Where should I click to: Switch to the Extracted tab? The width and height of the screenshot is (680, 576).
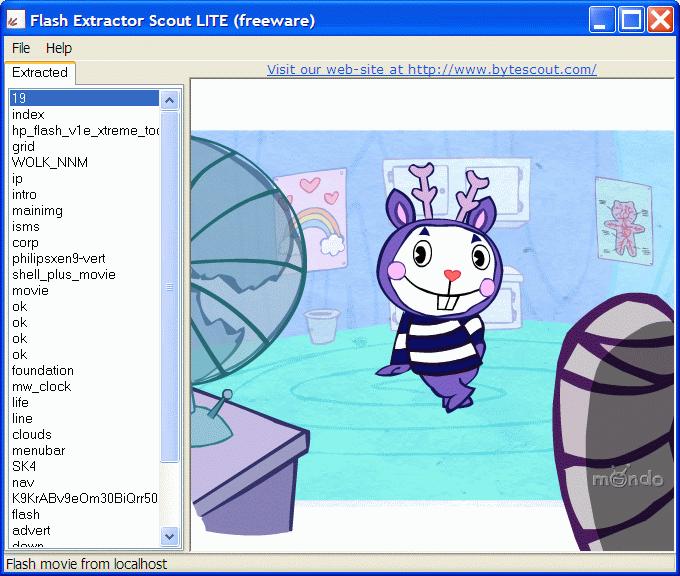[x=40, y=72]
